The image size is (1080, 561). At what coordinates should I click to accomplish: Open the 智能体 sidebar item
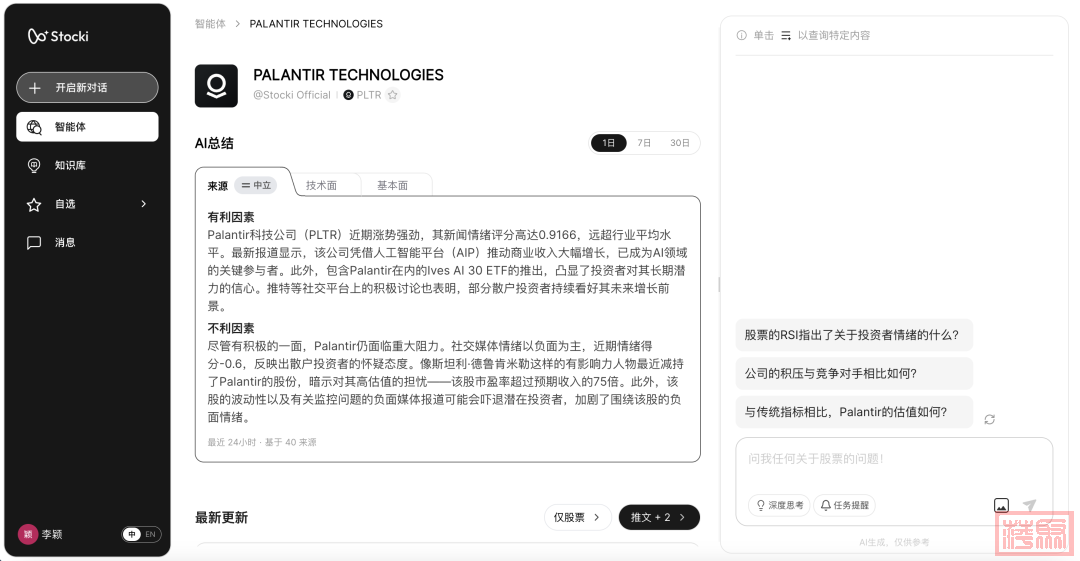point(87,127)
